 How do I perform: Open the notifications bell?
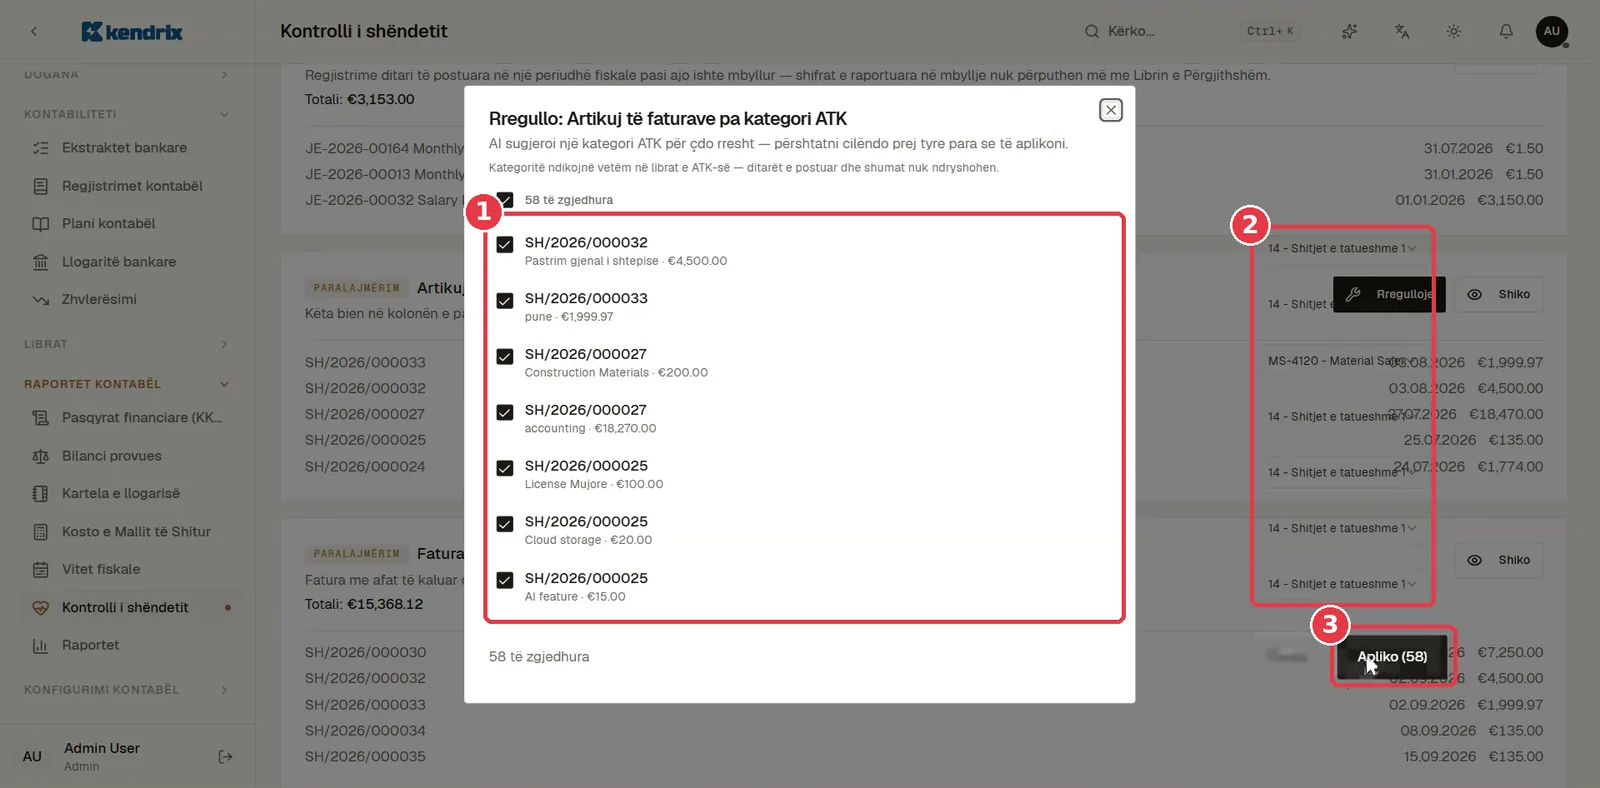coord(1506,31)
